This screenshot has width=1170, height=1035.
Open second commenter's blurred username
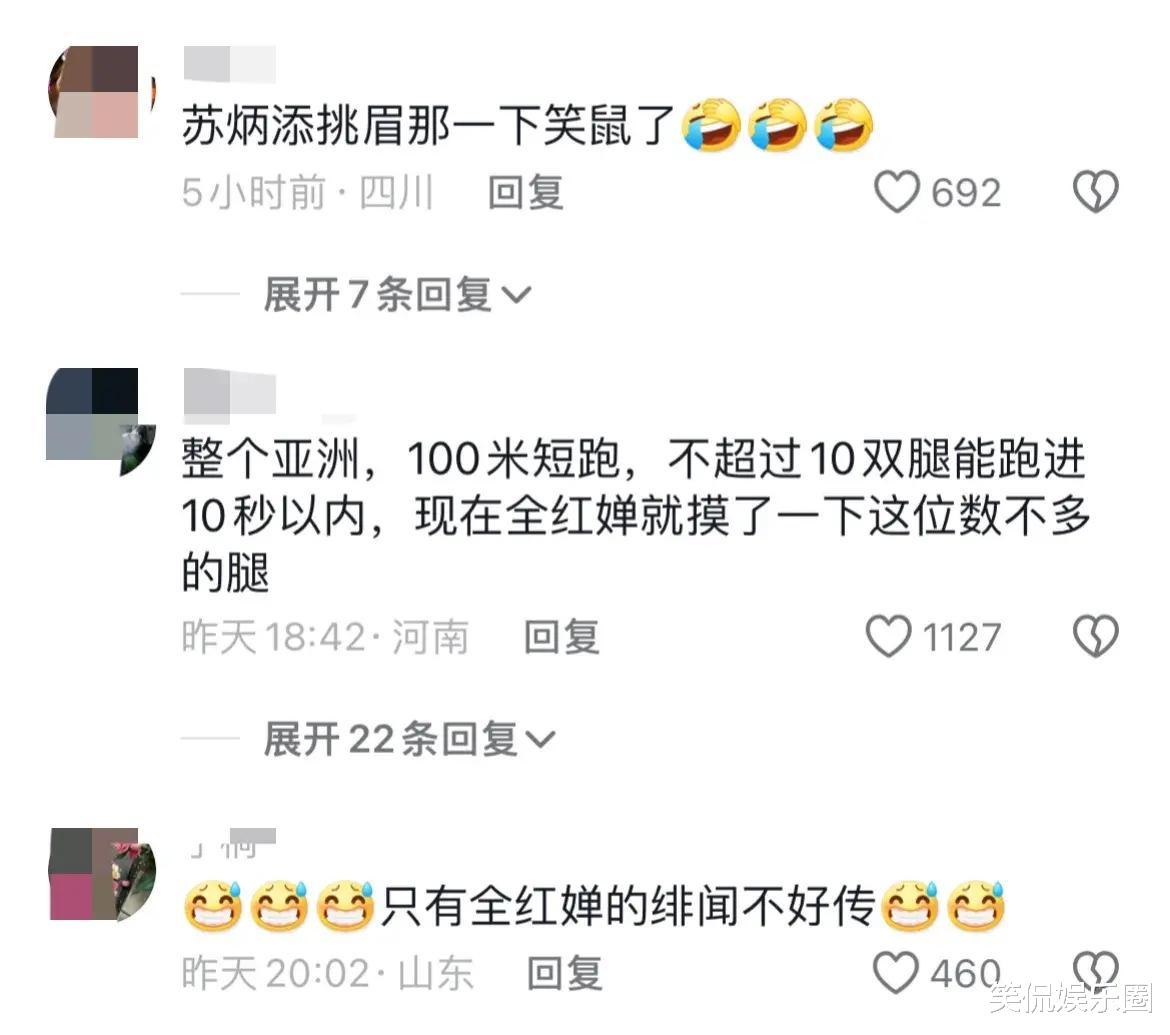click(x=230, y=390)
